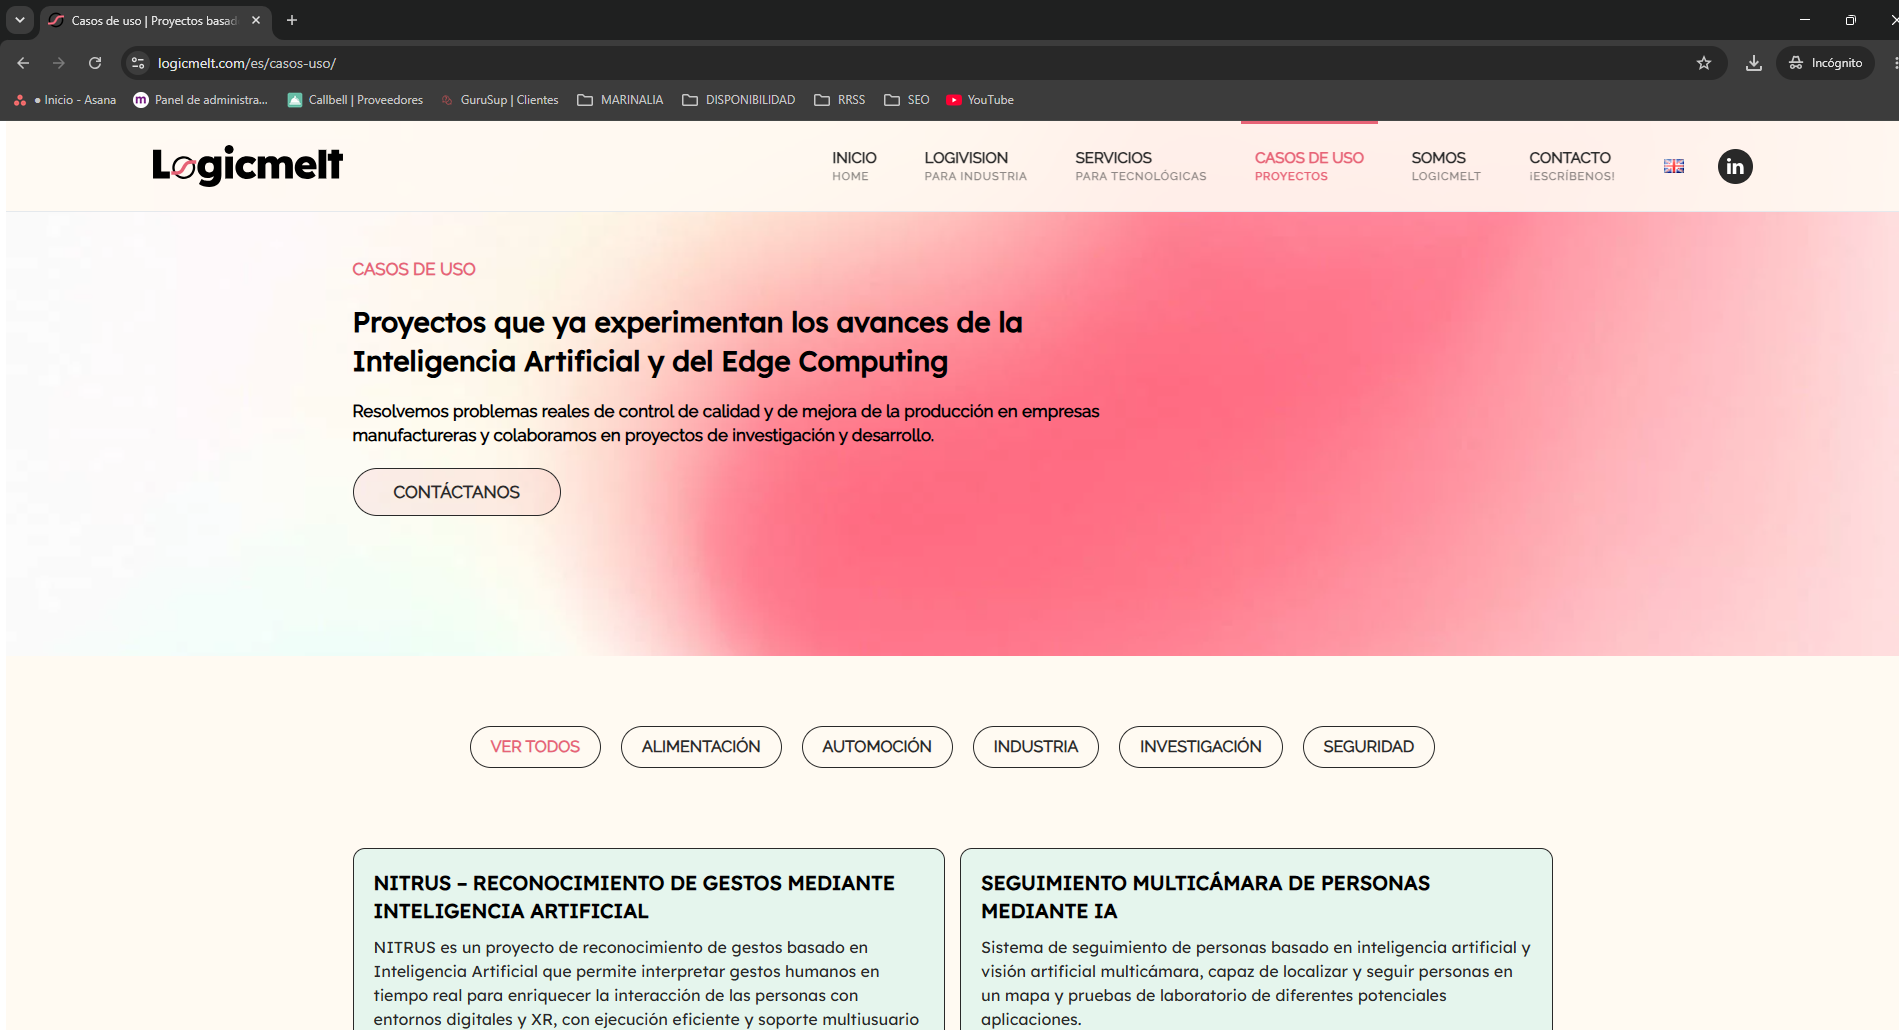This screenshot has height=1030, width=1899.
Task: Click the heading 'Proyectos que ya experimentan'
Action: [x=687, y=342]
